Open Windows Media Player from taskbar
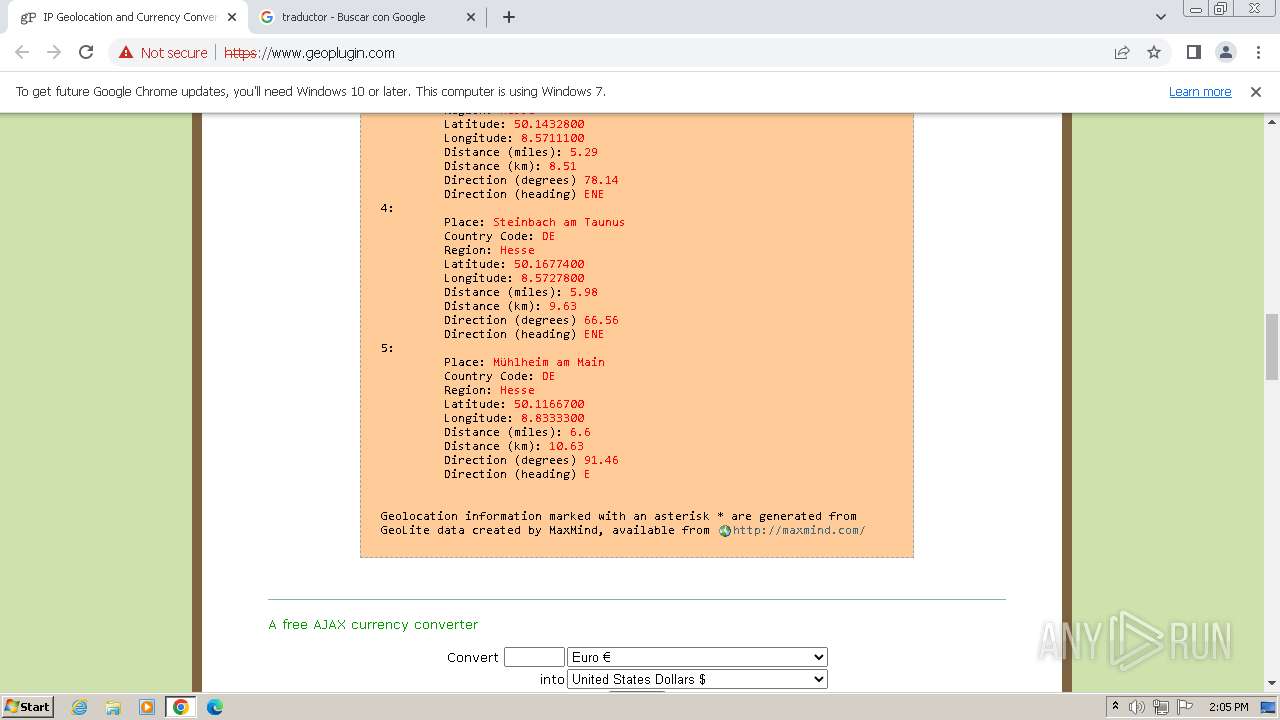 tap(147, 707)
